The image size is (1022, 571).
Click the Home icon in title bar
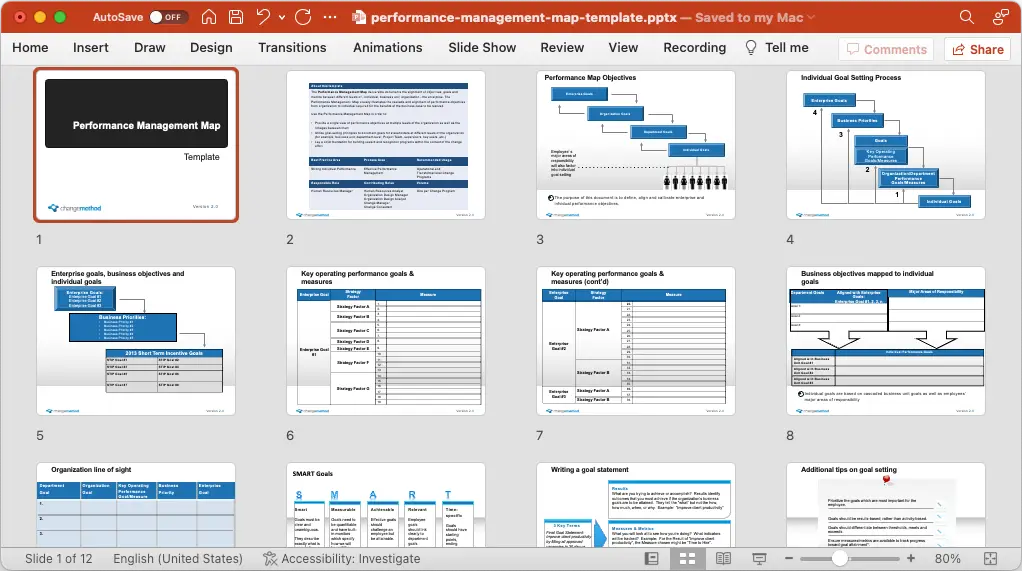[x=209, y=17]
